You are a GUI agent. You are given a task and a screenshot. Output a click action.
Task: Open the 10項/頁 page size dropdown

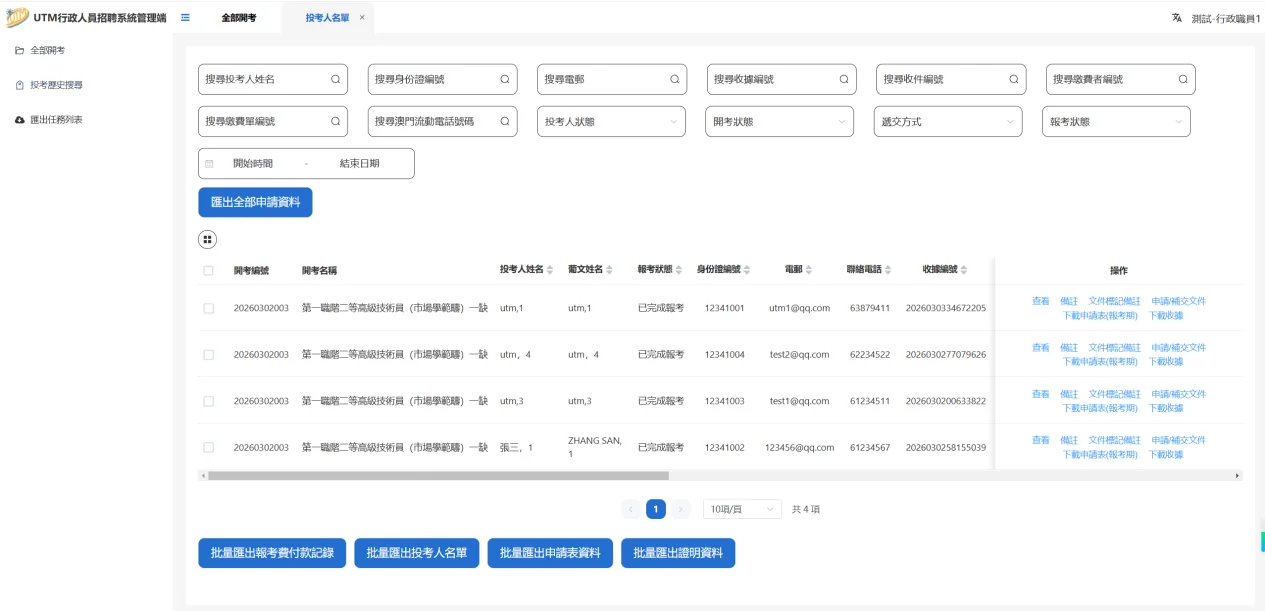(x=742, y=509)
